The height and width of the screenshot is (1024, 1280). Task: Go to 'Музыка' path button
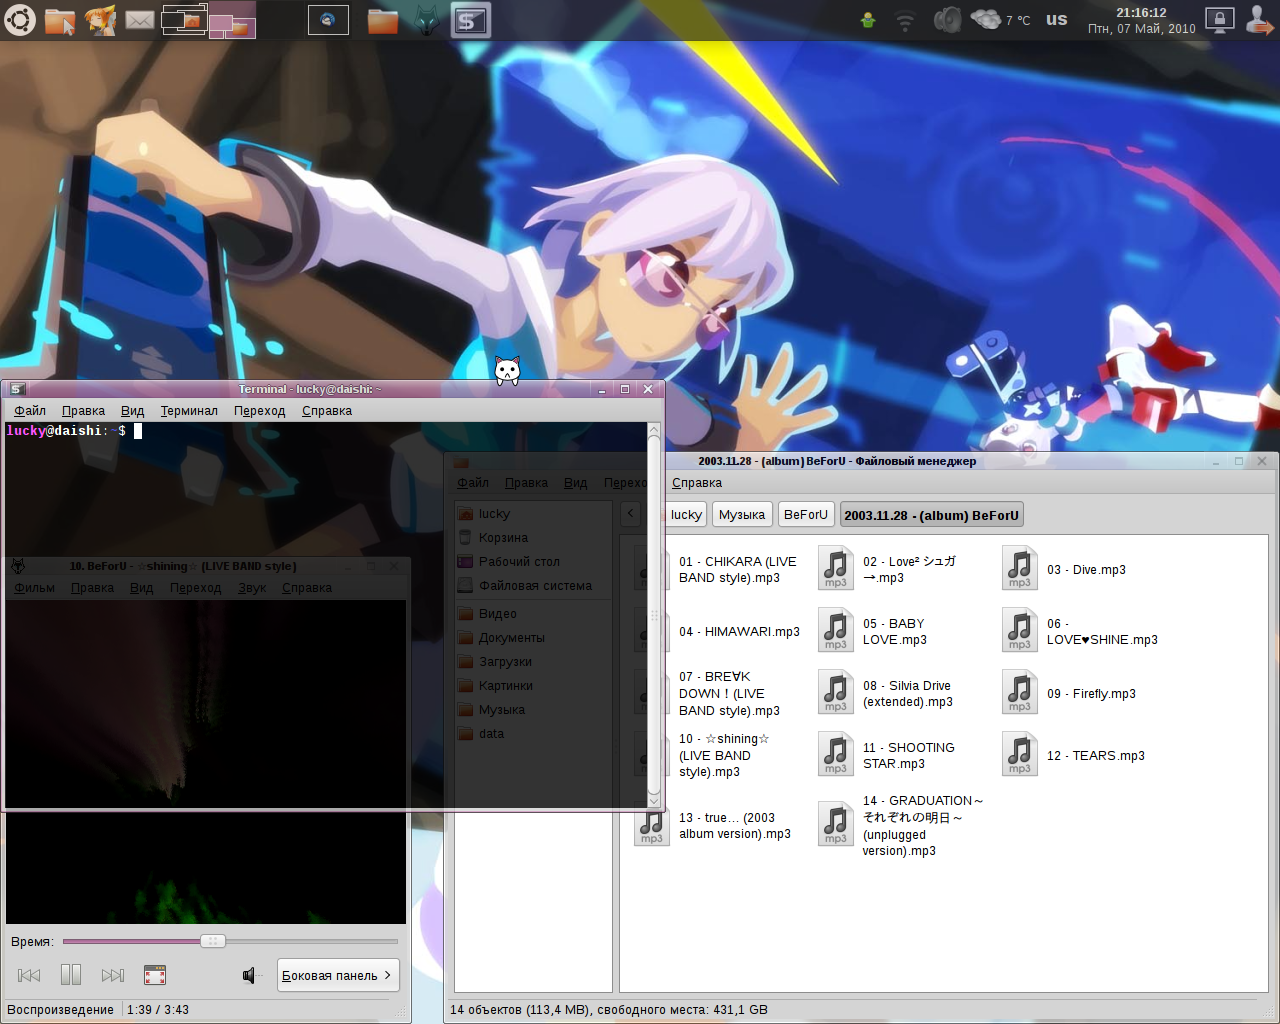742,515
